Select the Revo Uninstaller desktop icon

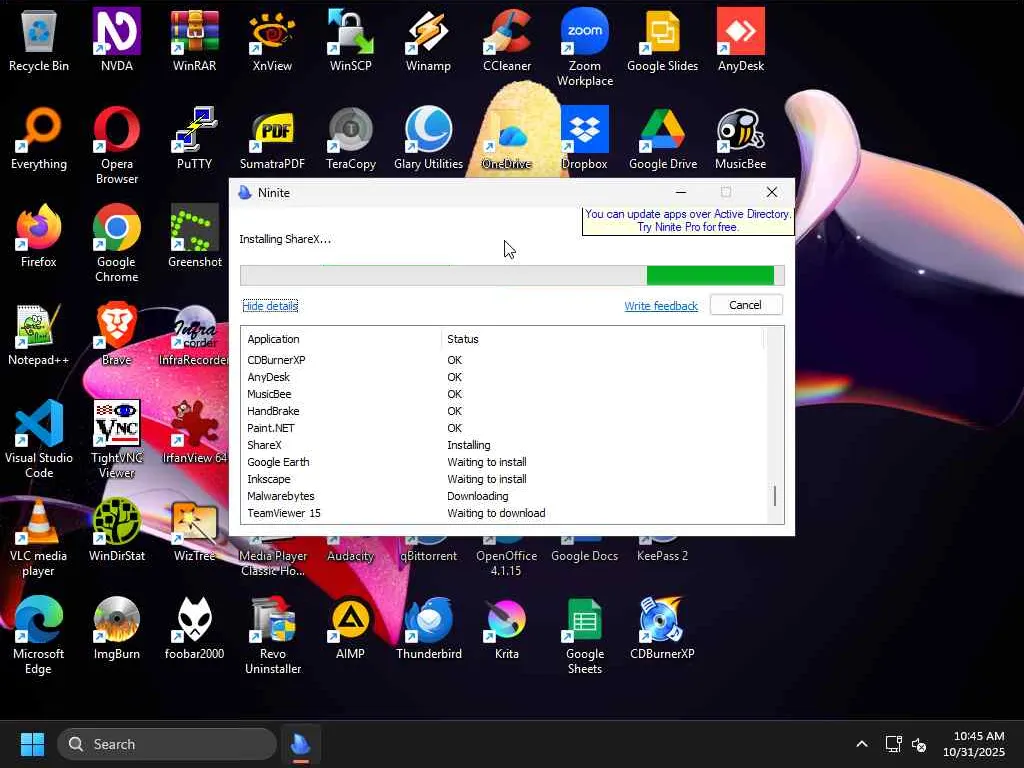[x=273, y=635]
